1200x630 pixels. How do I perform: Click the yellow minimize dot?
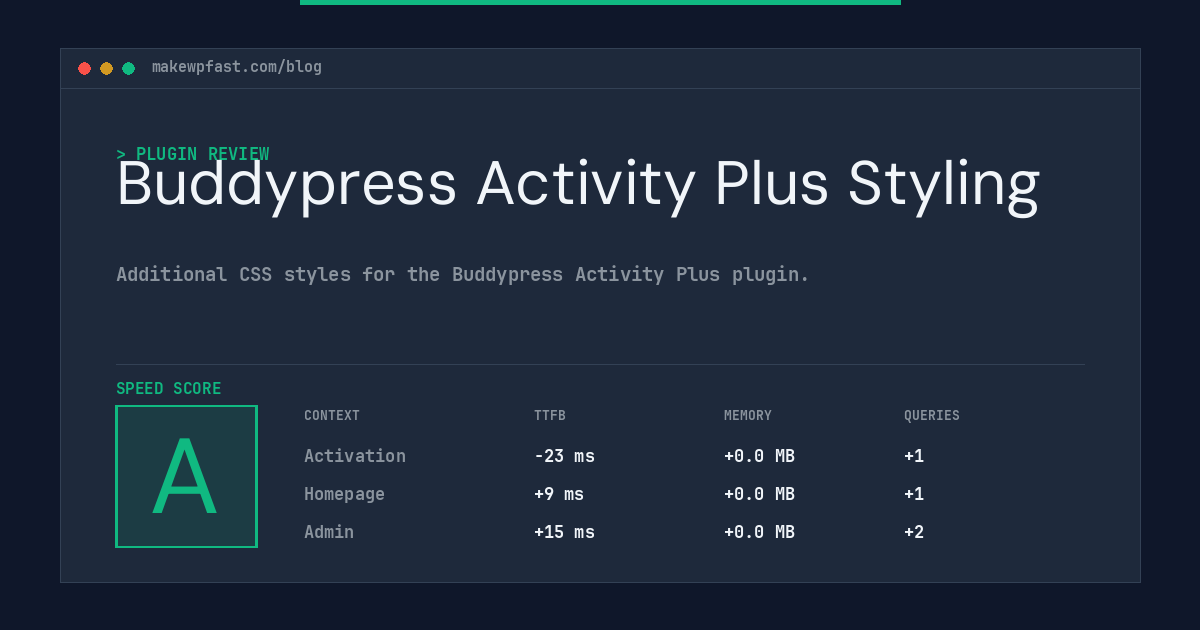[x=106, y=68]
